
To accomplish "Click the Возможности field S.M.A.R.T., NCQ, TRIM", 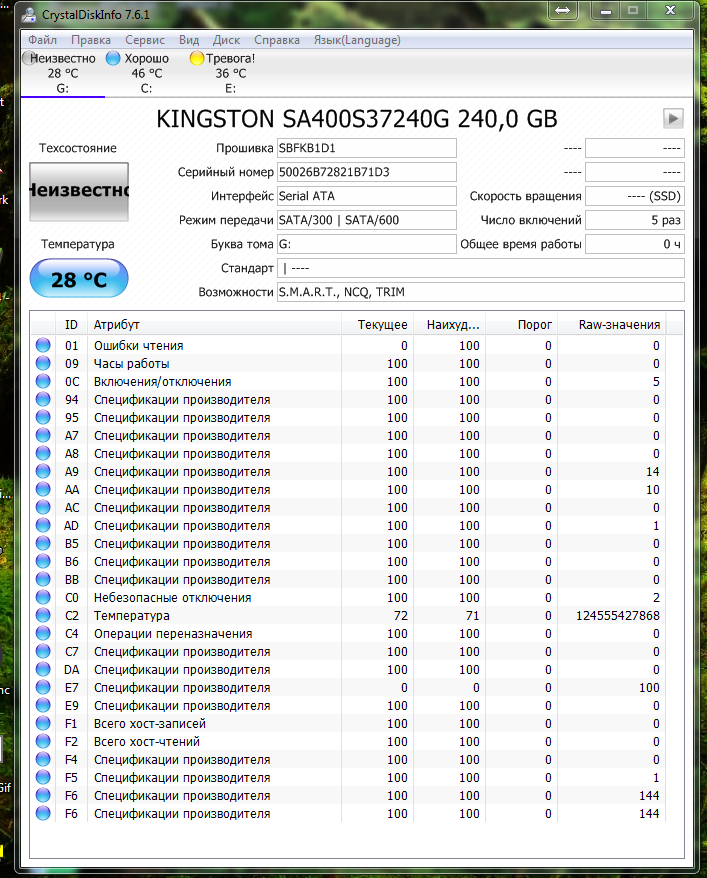I will point(481,292).
